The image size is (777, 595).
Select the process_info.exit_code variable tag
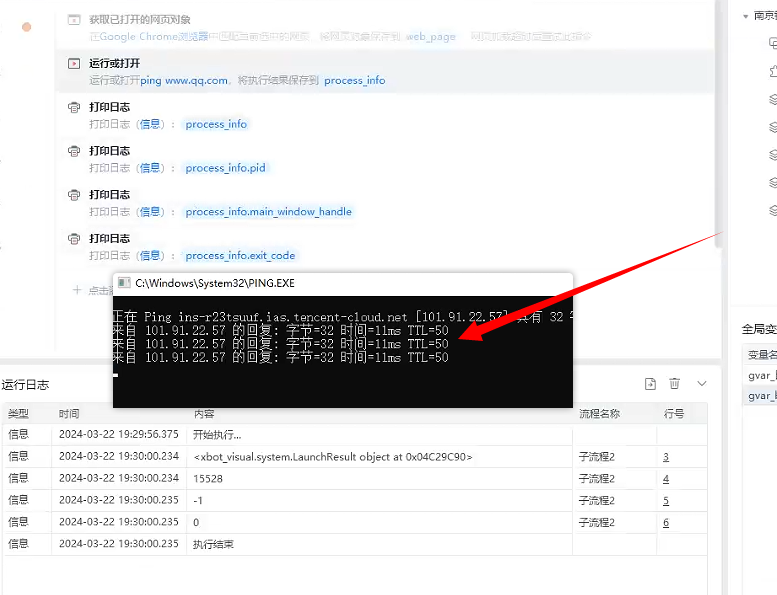coord(240,256)
